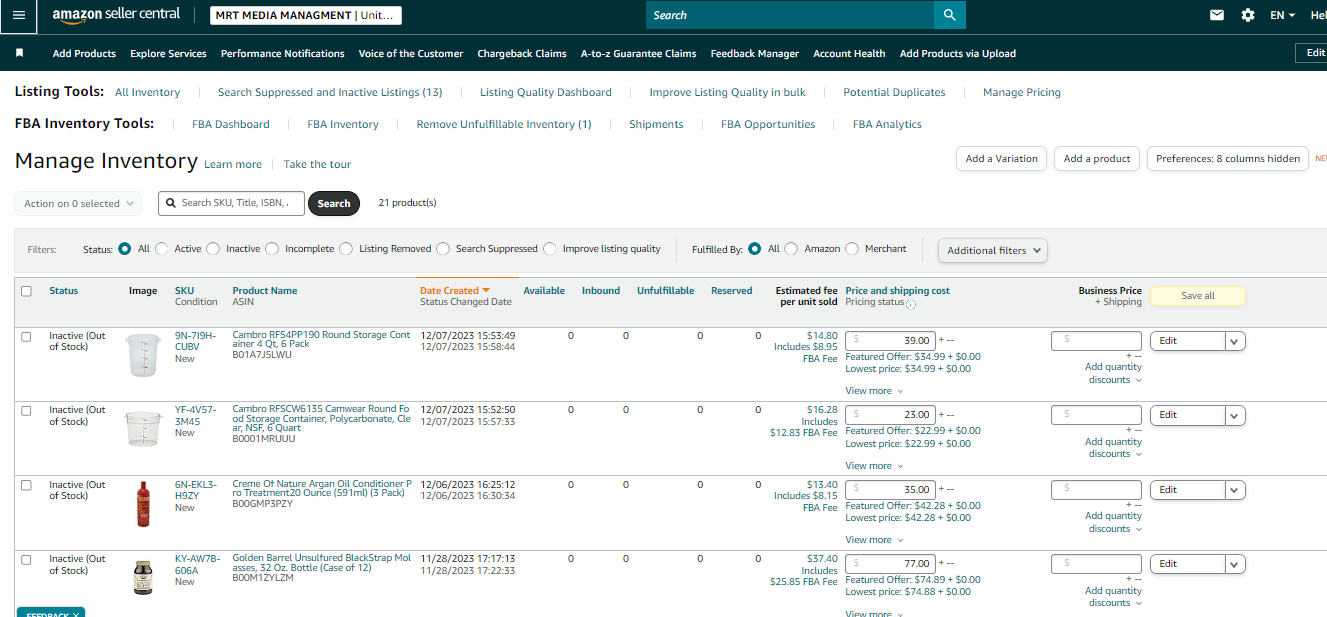Open Edit dropdown arrow for Cambro RFSCW6135 row
This screenshot has height=617, width=1327.
pos(1235,415)
